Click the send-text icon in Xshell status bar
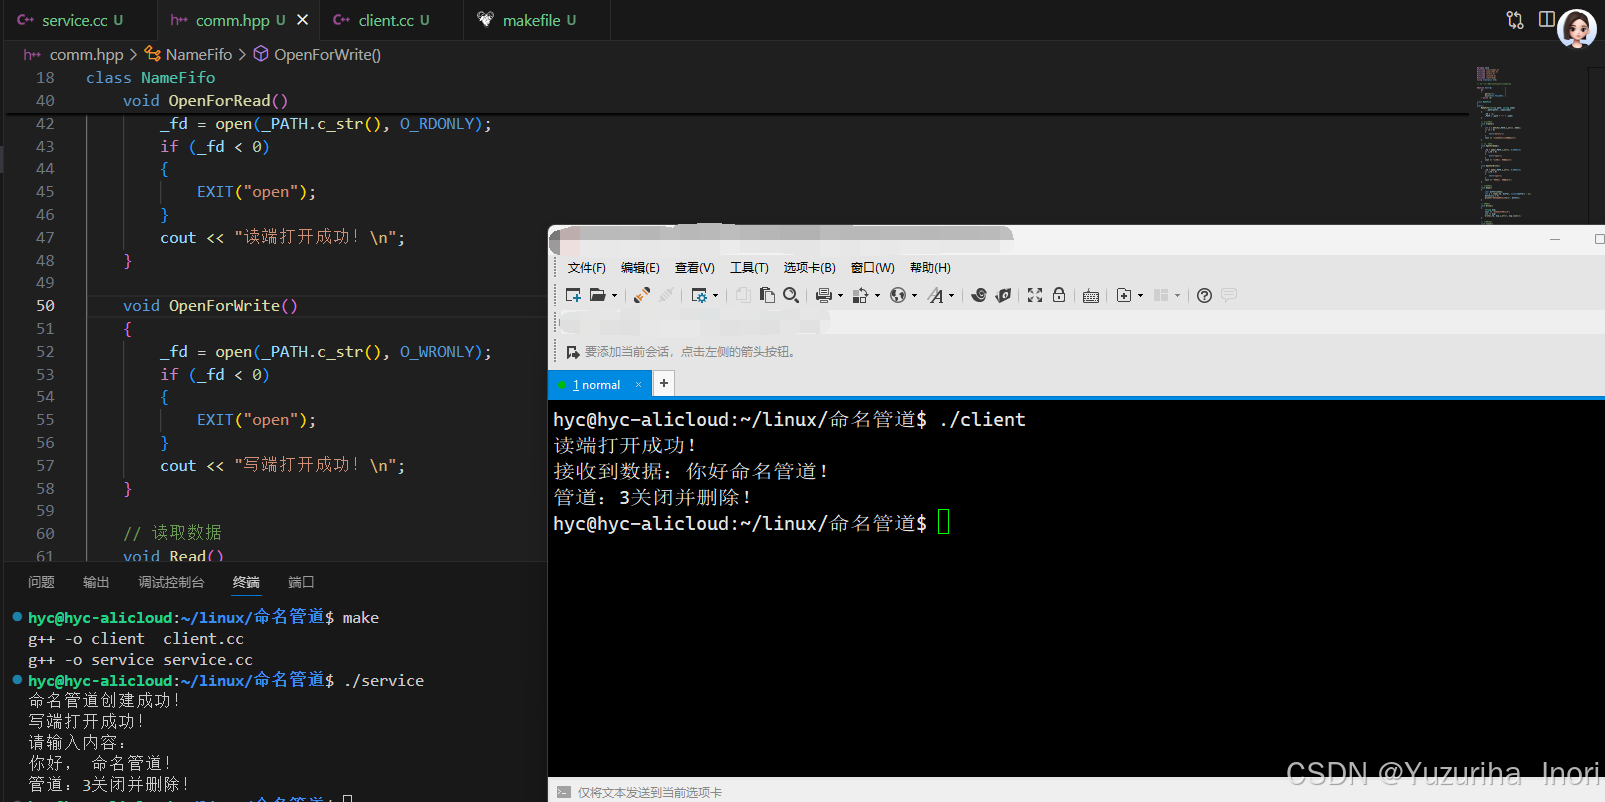Viewport: 1605px width, 802px height. (x=563, y=792)
